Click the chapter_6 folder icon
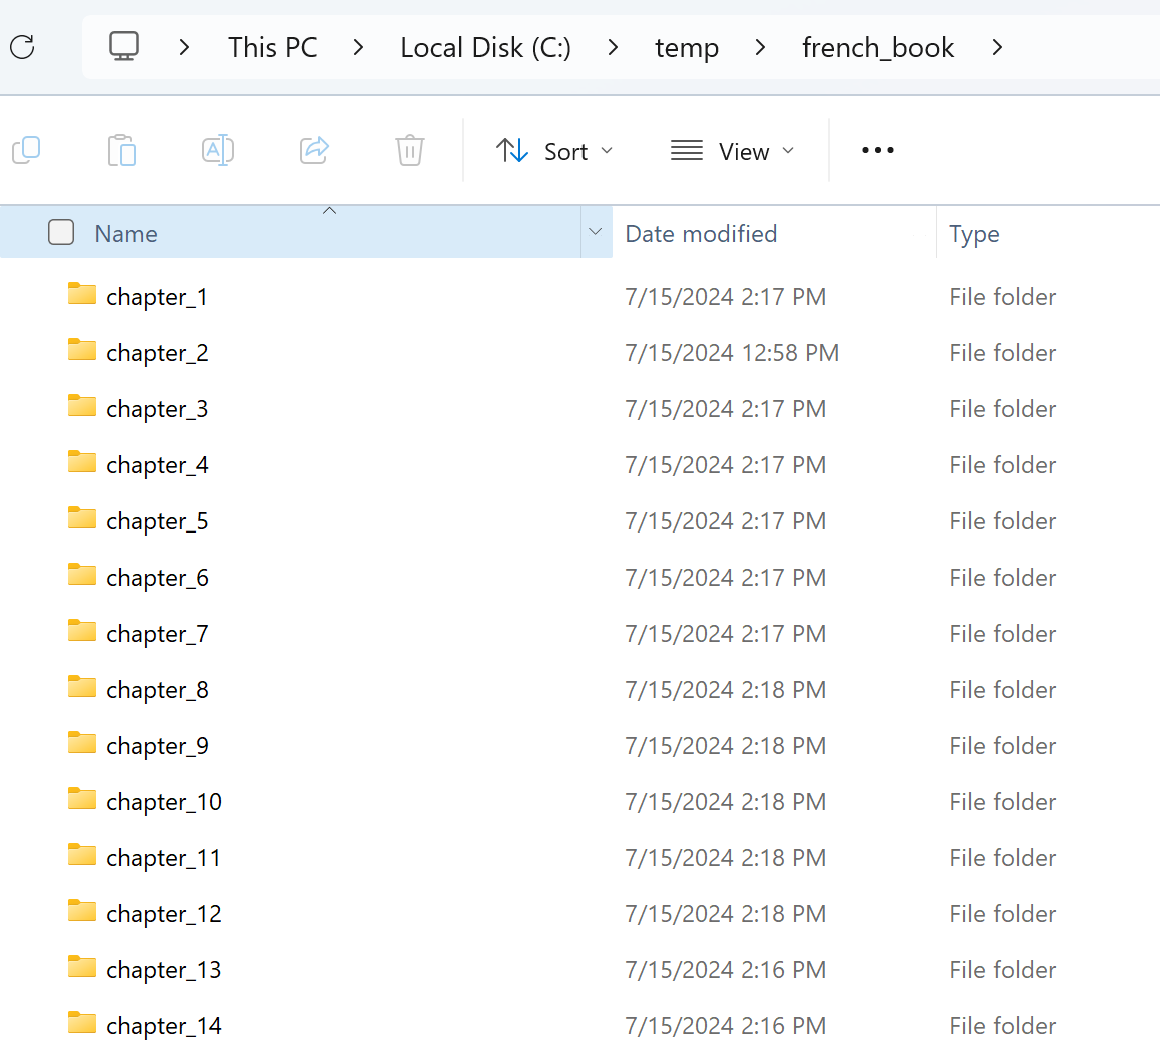1160x1060 pixels. point(81,575)
